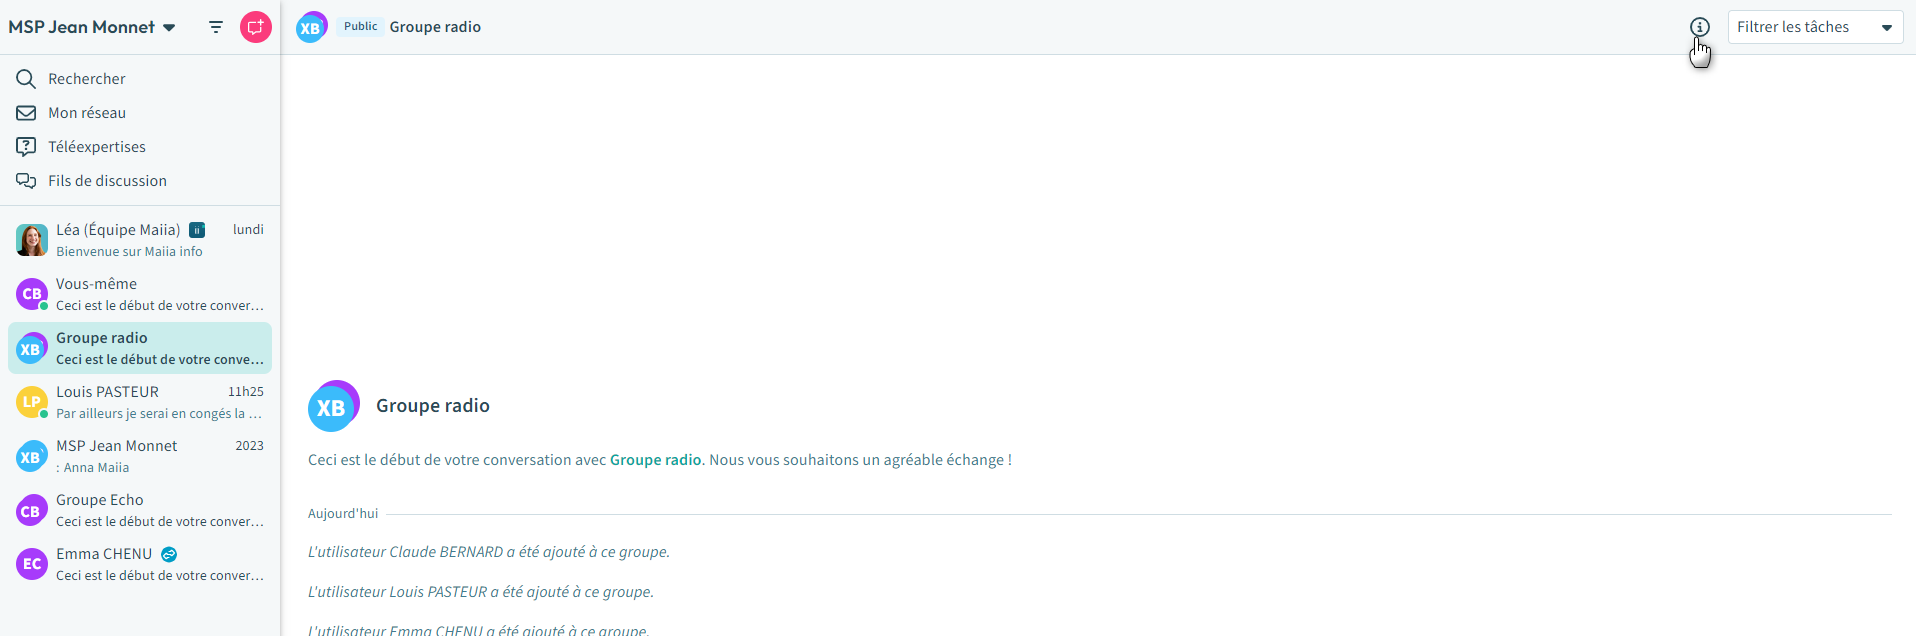Screen dimensions: 1916x636
Task: Click the red new conversation icon
Action: (x=256, y=27)
